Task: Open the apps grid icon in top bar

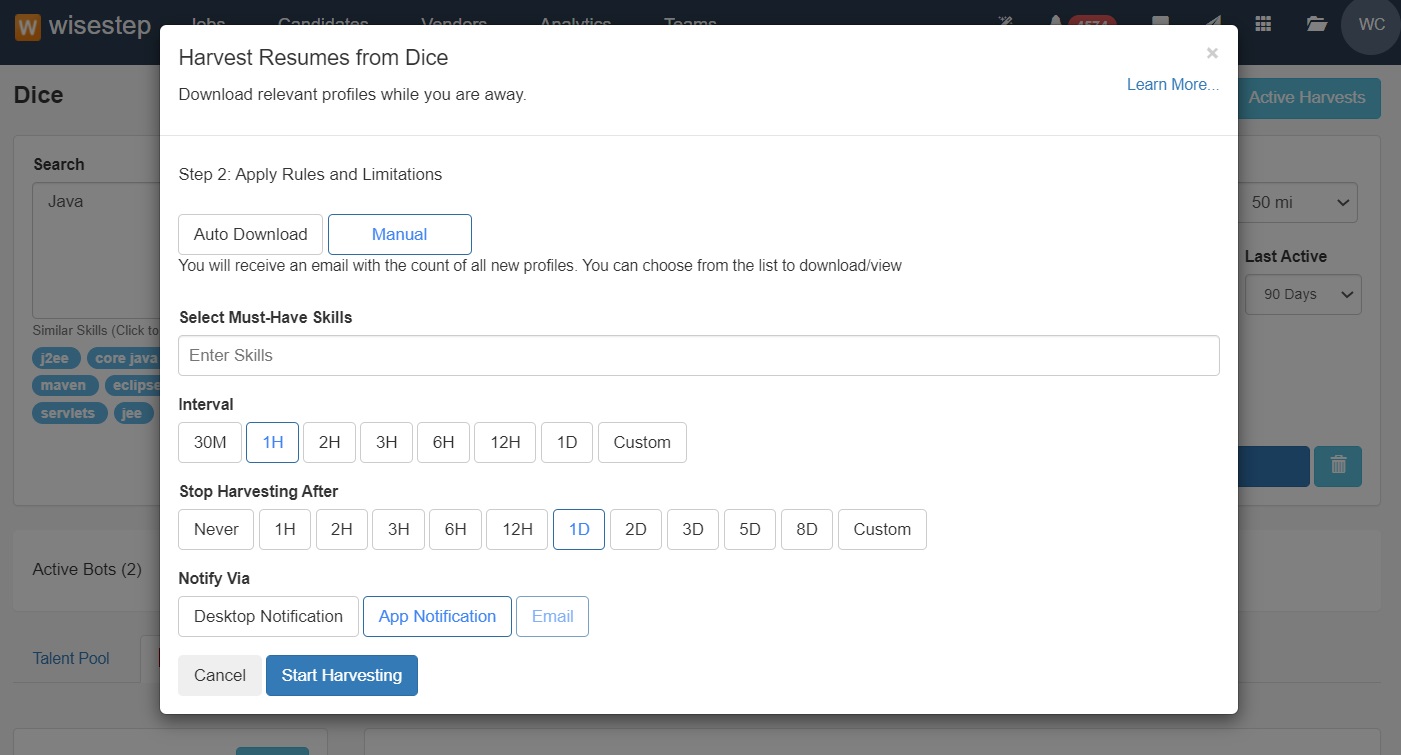Action: tap(1263, 24)
